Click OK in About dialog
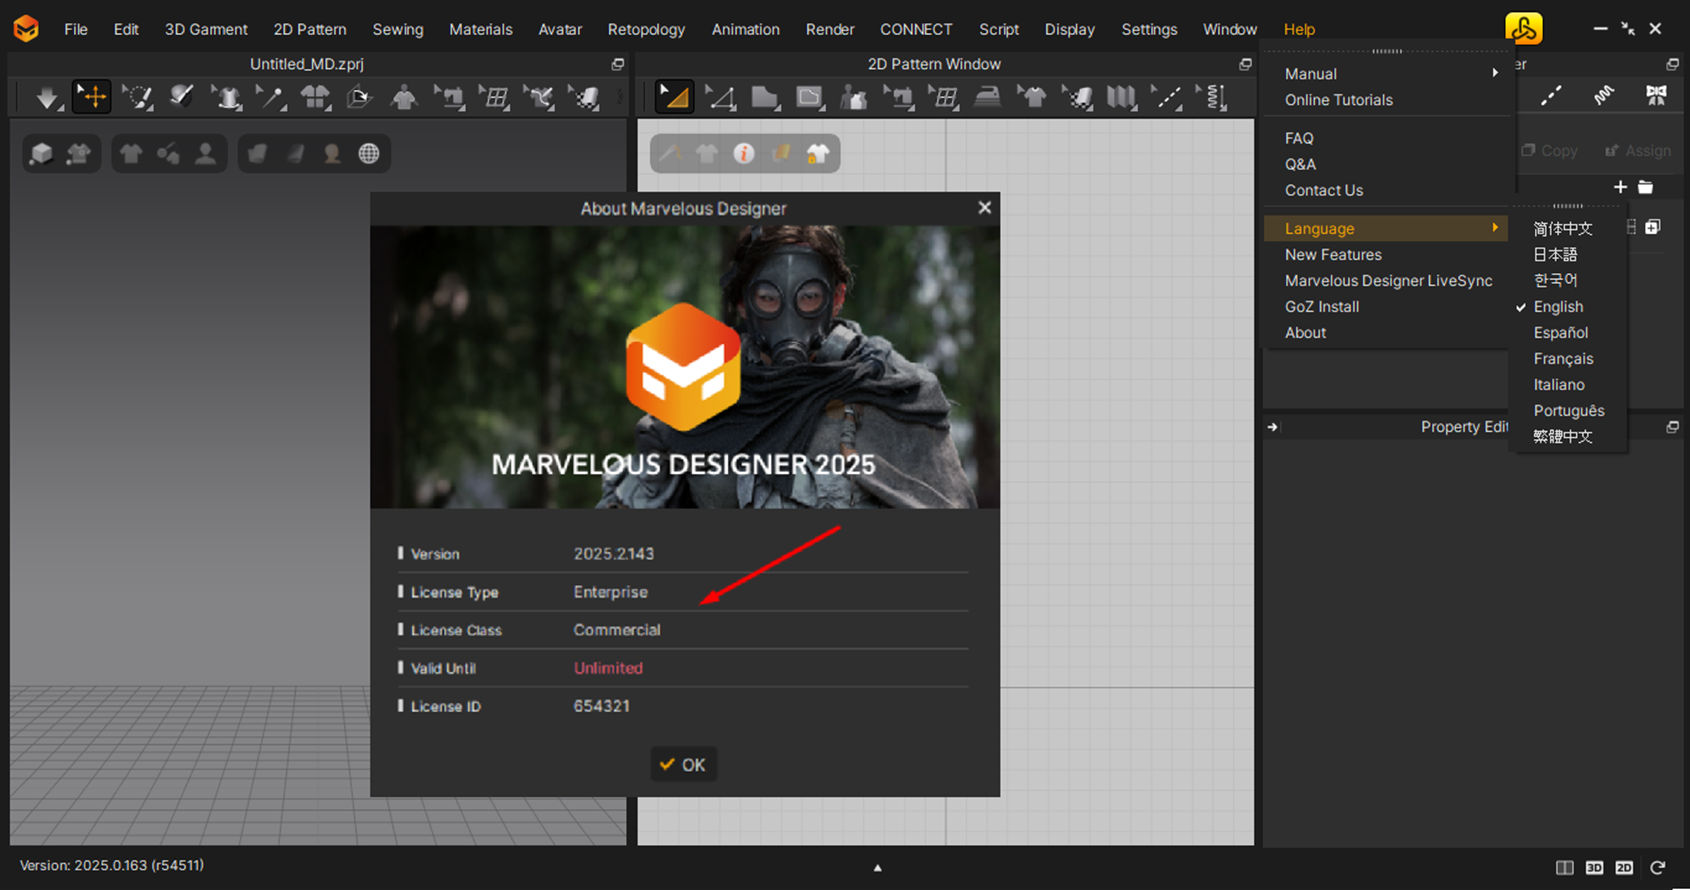The image size is (1690, 890). 683,765
